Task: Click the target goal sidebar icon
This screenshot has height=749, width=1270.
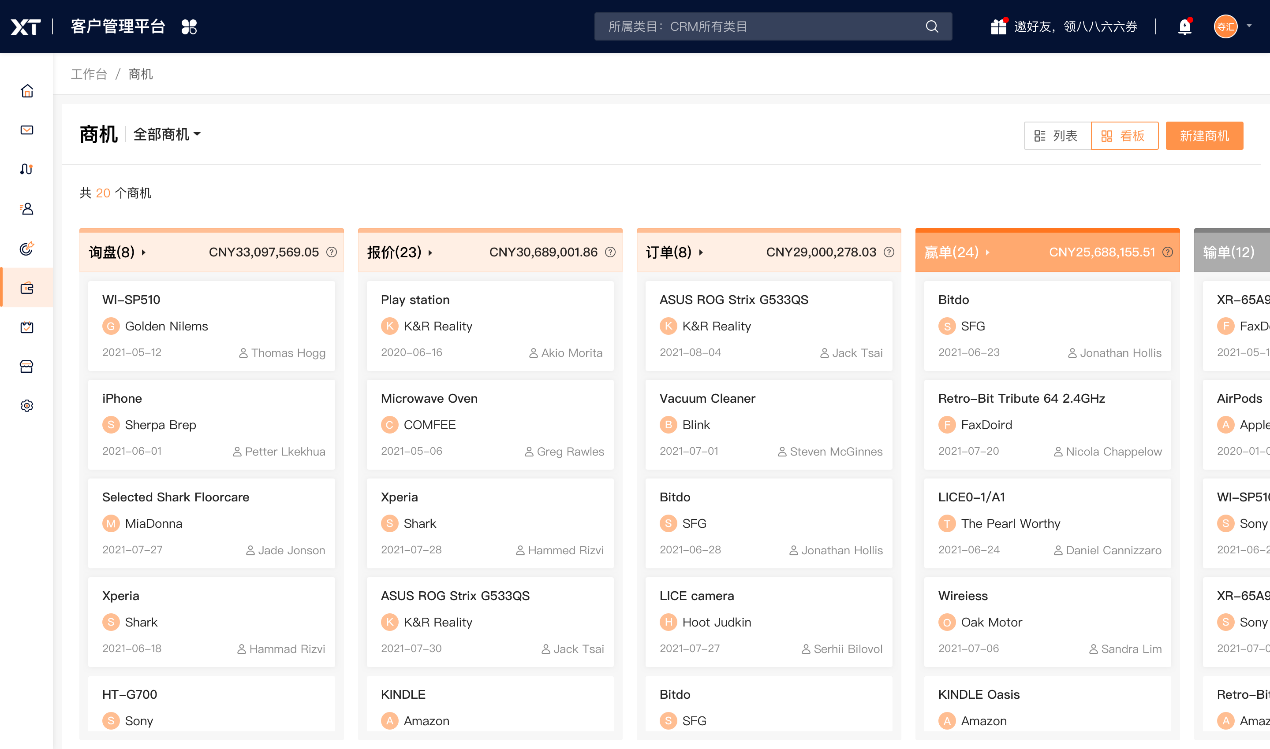Action: point(27,249)
